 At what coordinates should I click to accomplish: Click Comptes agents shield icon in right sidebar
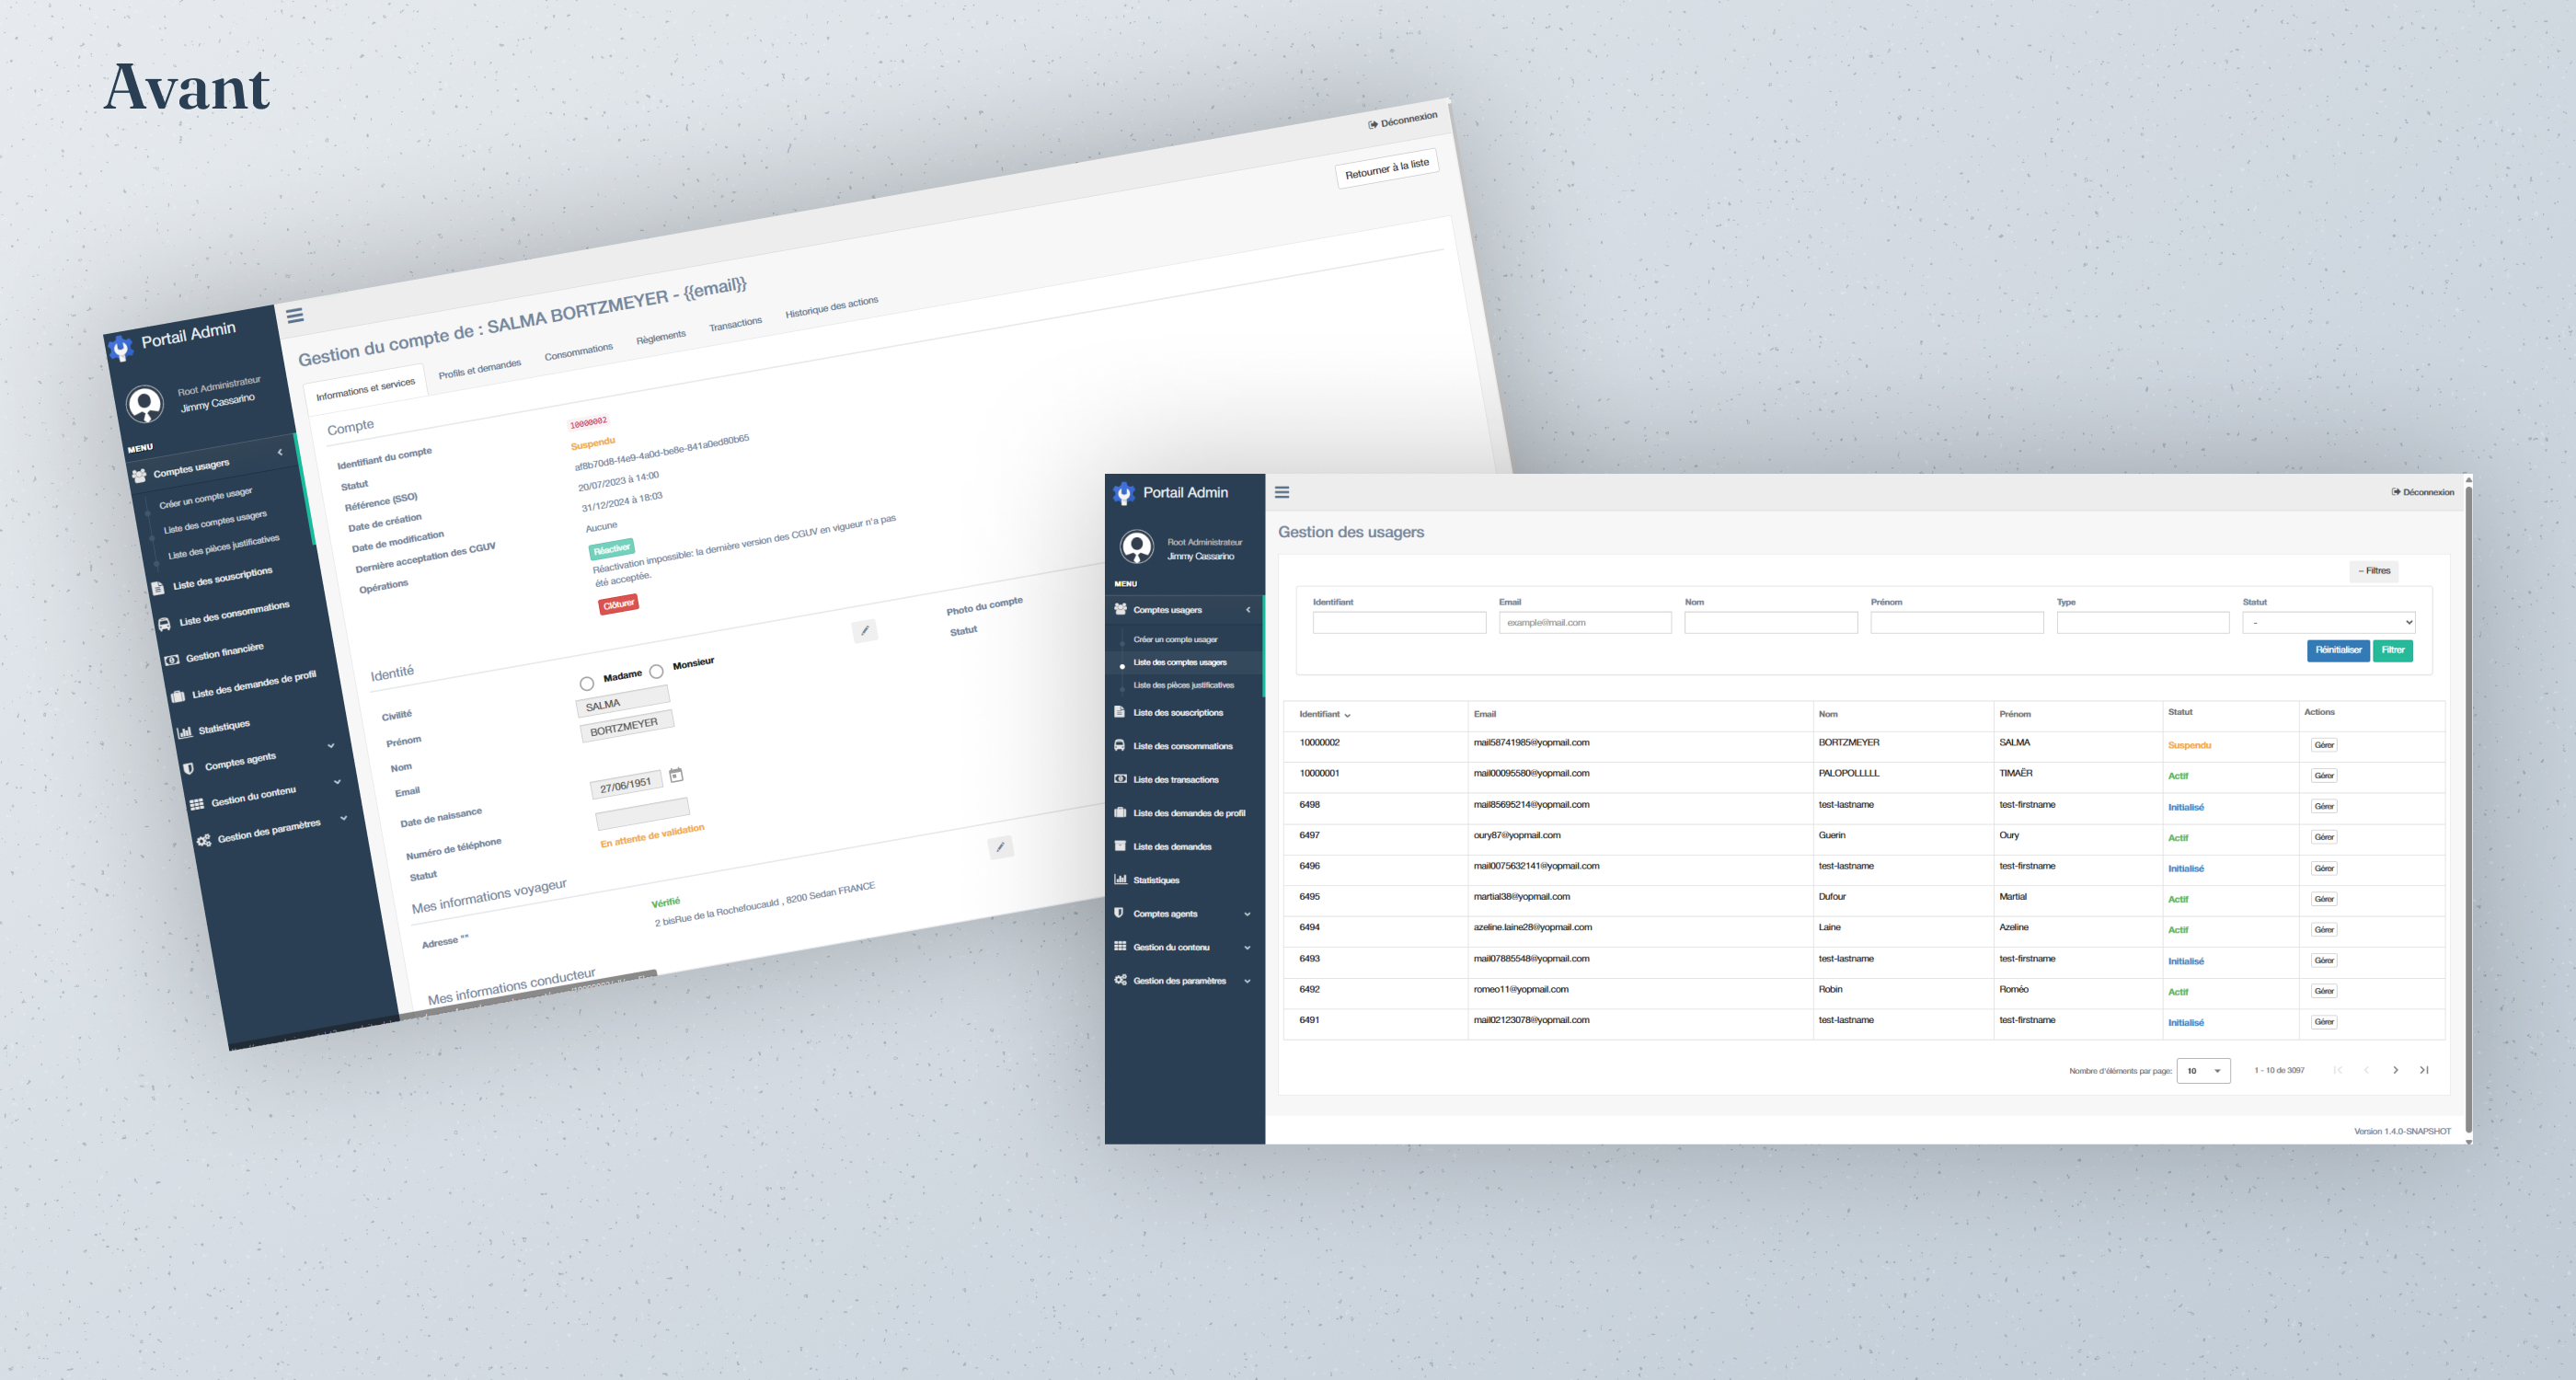(x=1119, y=913)
